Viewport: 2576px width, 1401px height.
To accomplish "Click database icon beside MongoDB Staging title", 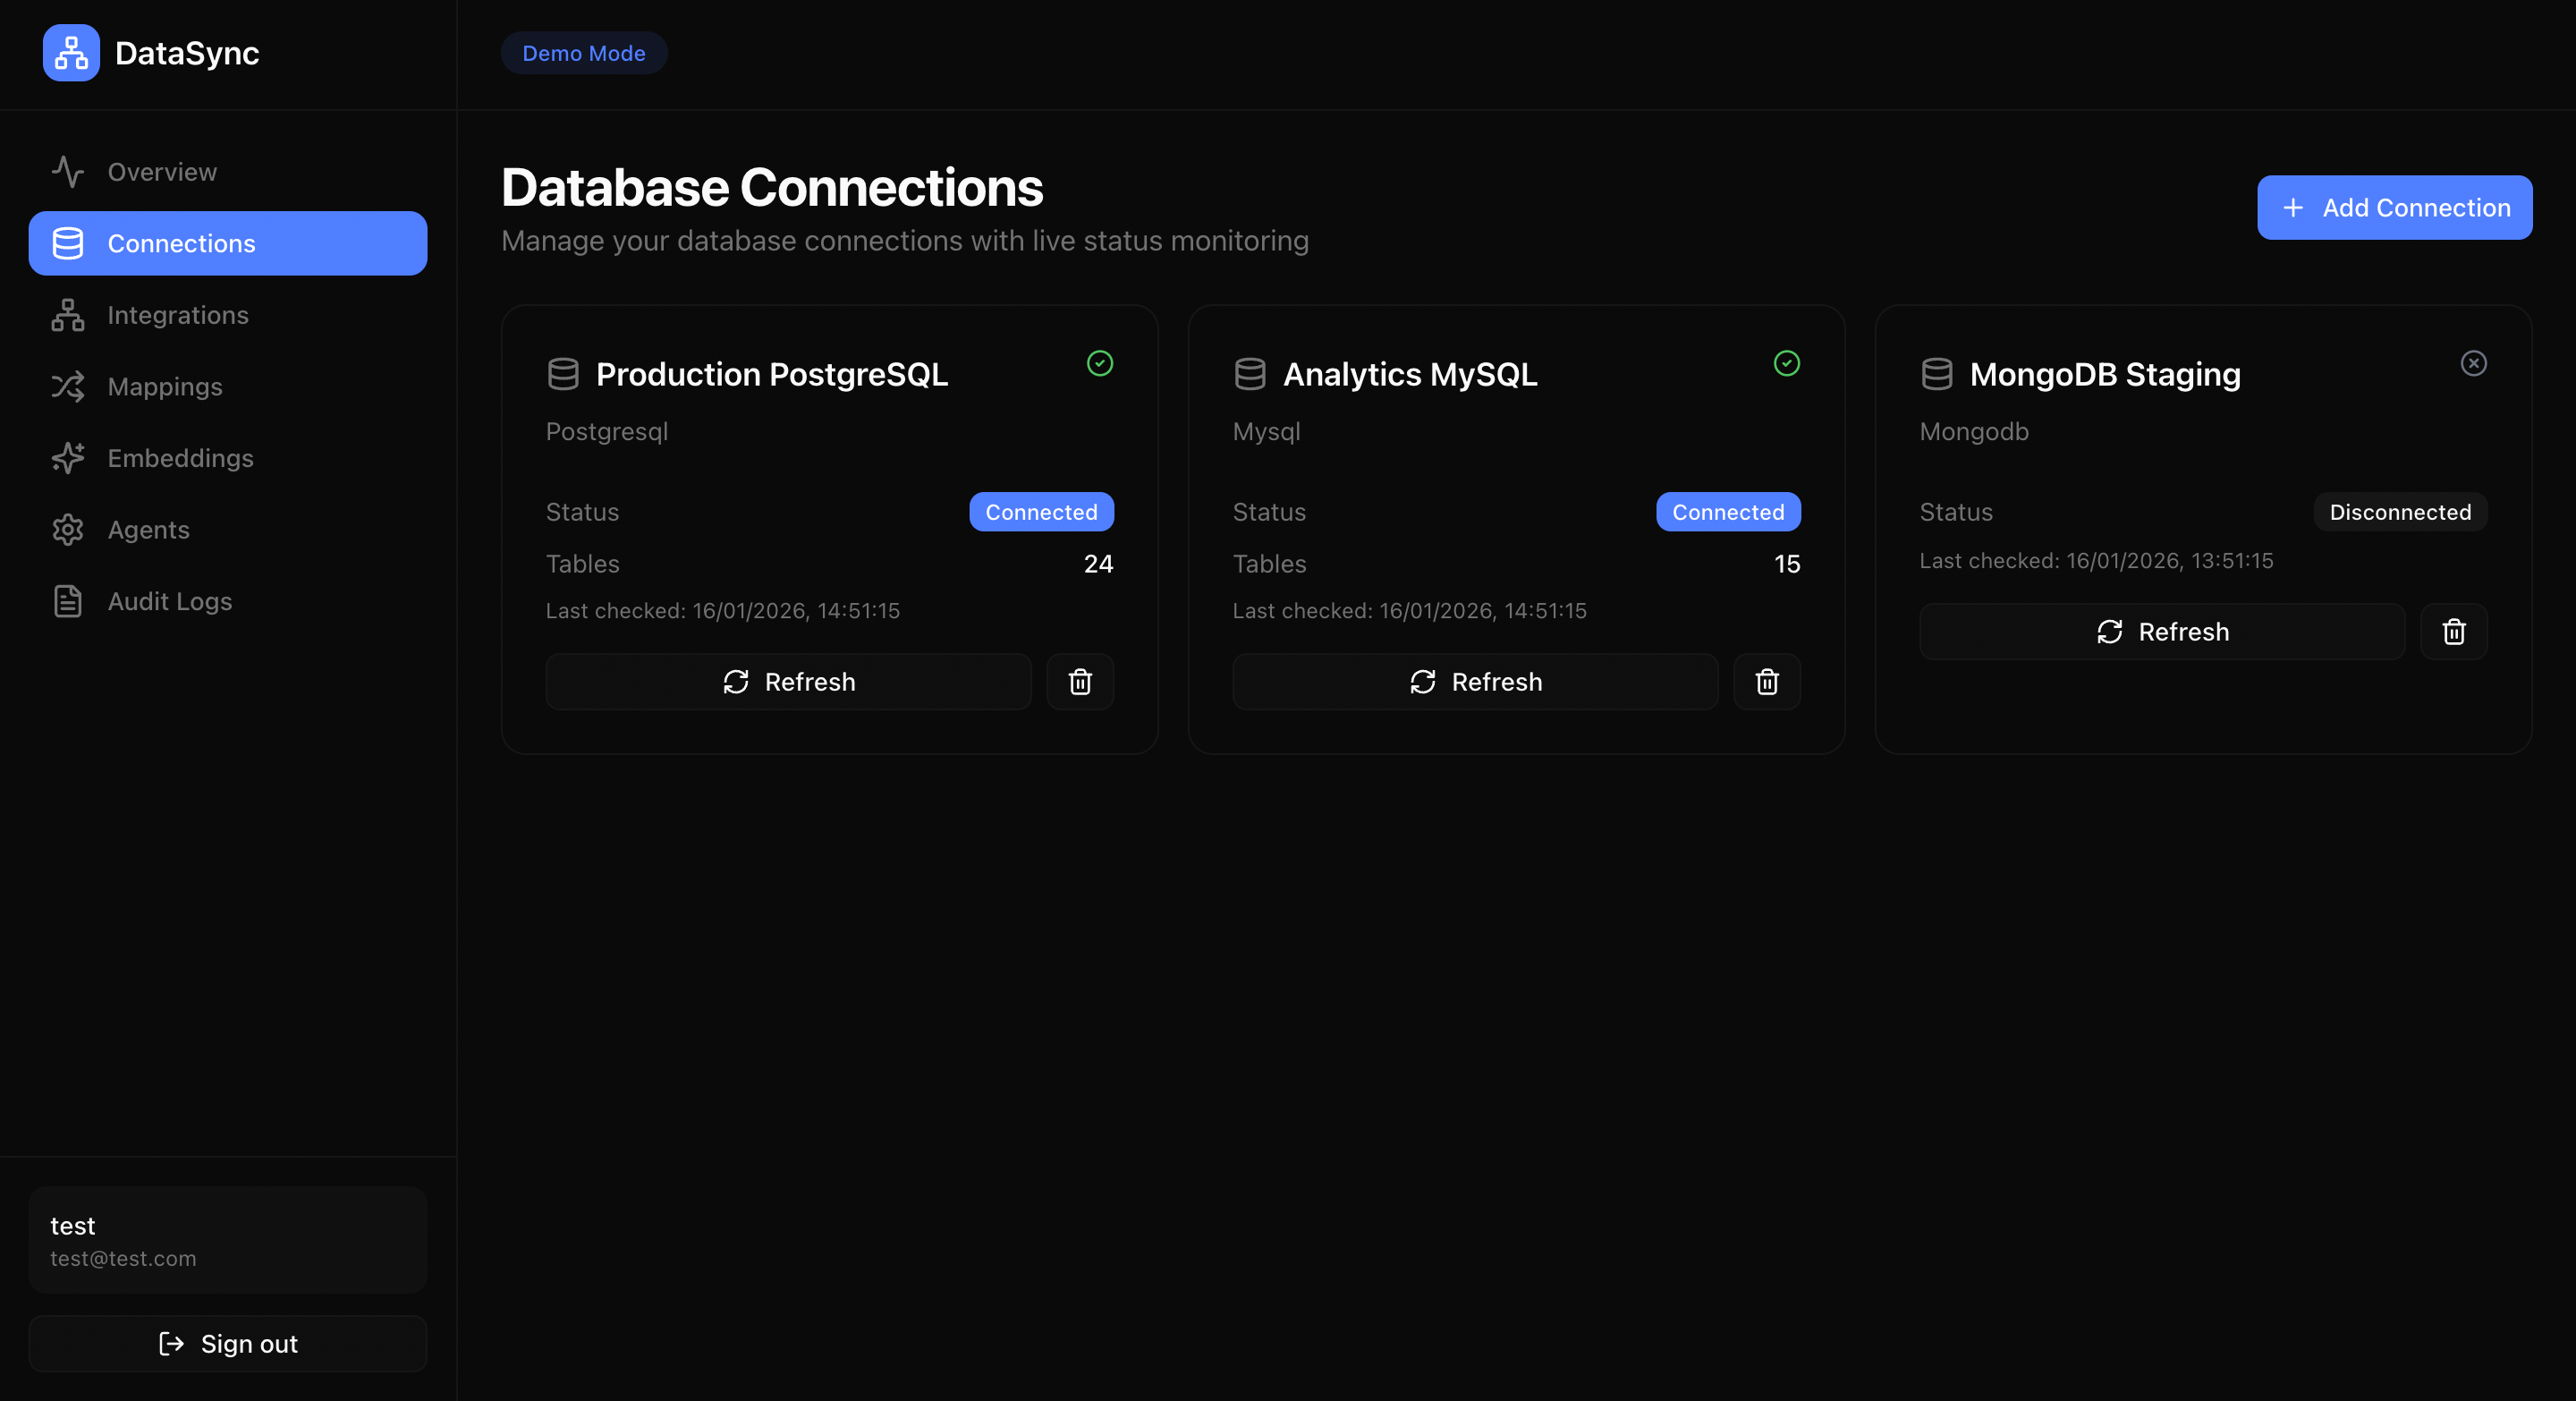I will pyautogui.click(x=1937, y=374).
